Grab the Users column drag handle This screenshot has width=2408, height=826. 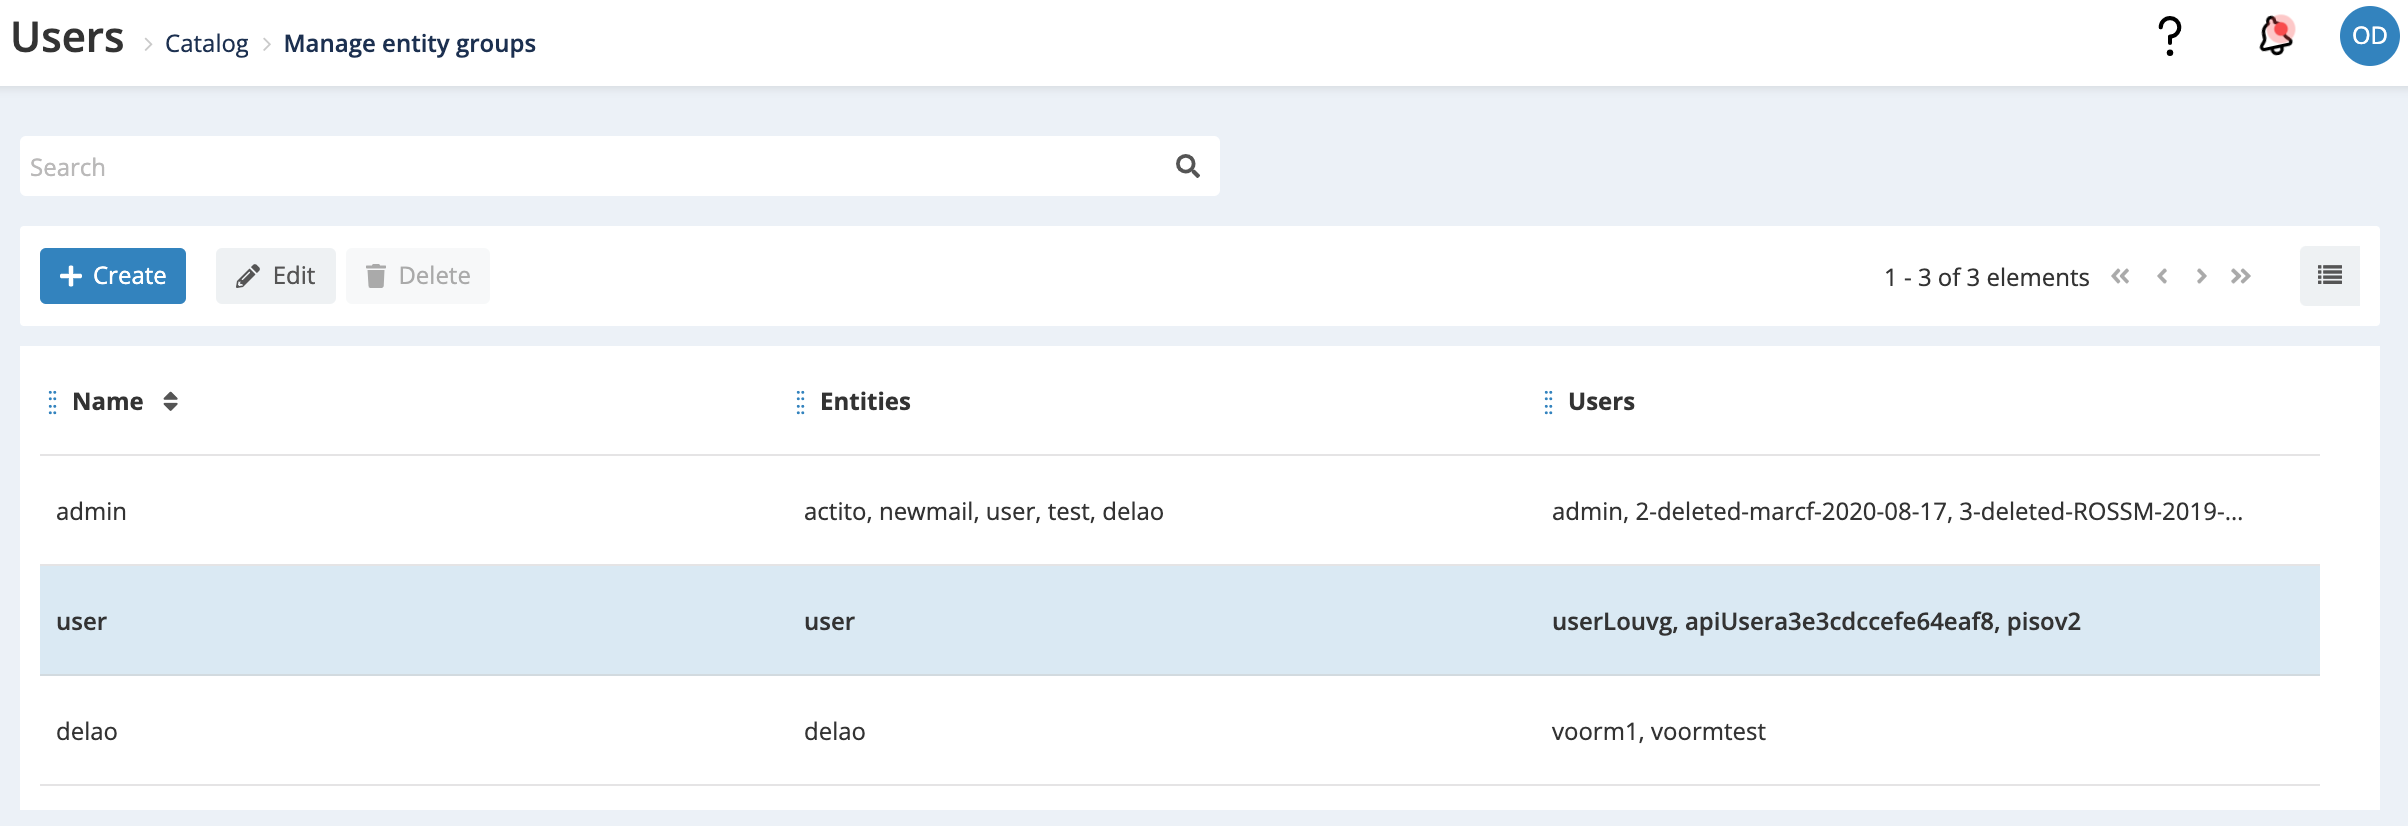pos(1548,402)
